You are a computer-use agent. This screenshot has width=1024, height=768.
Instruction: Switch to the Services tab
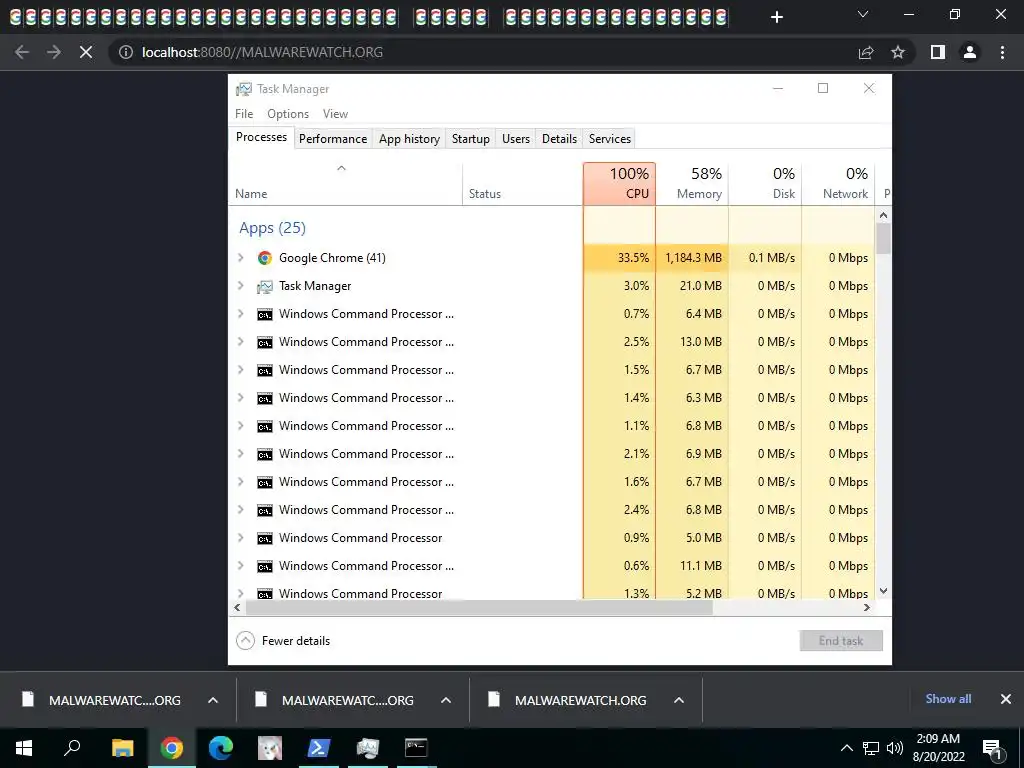tap(610, 138)
